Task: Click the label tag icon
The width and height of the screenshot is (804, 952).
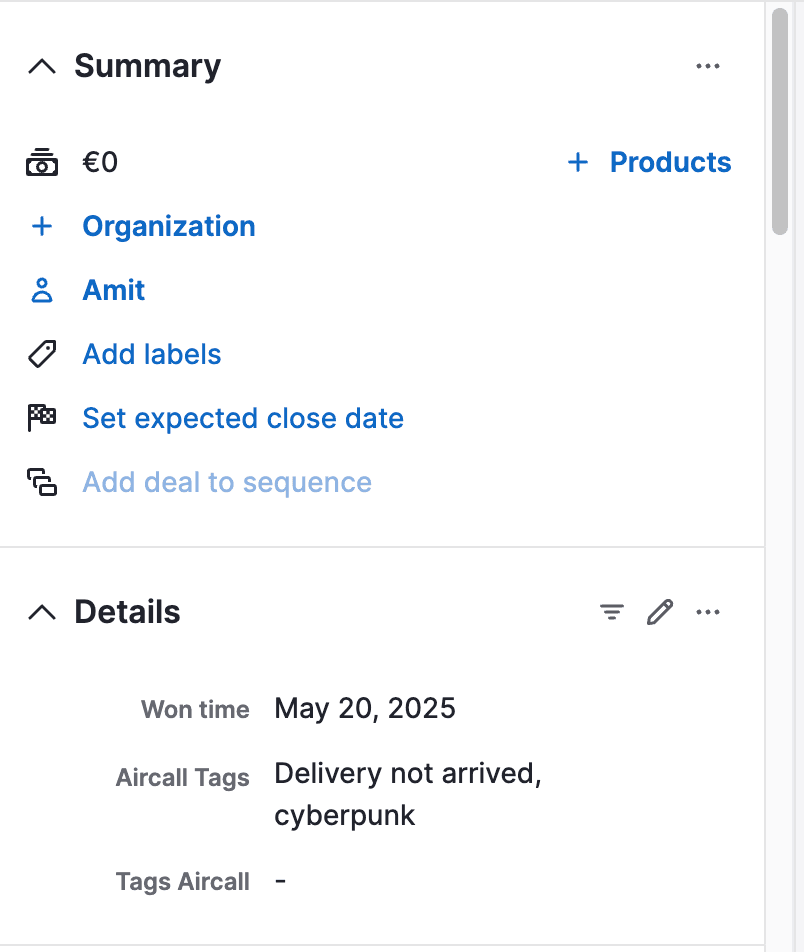Action: tap(41, 354)
